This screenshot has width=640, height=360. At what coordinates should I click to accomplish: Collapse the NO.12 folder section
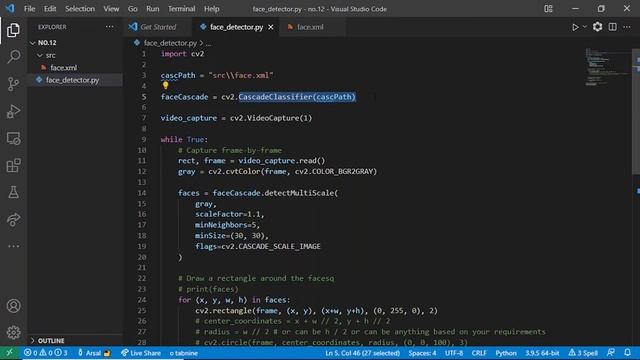75,42
